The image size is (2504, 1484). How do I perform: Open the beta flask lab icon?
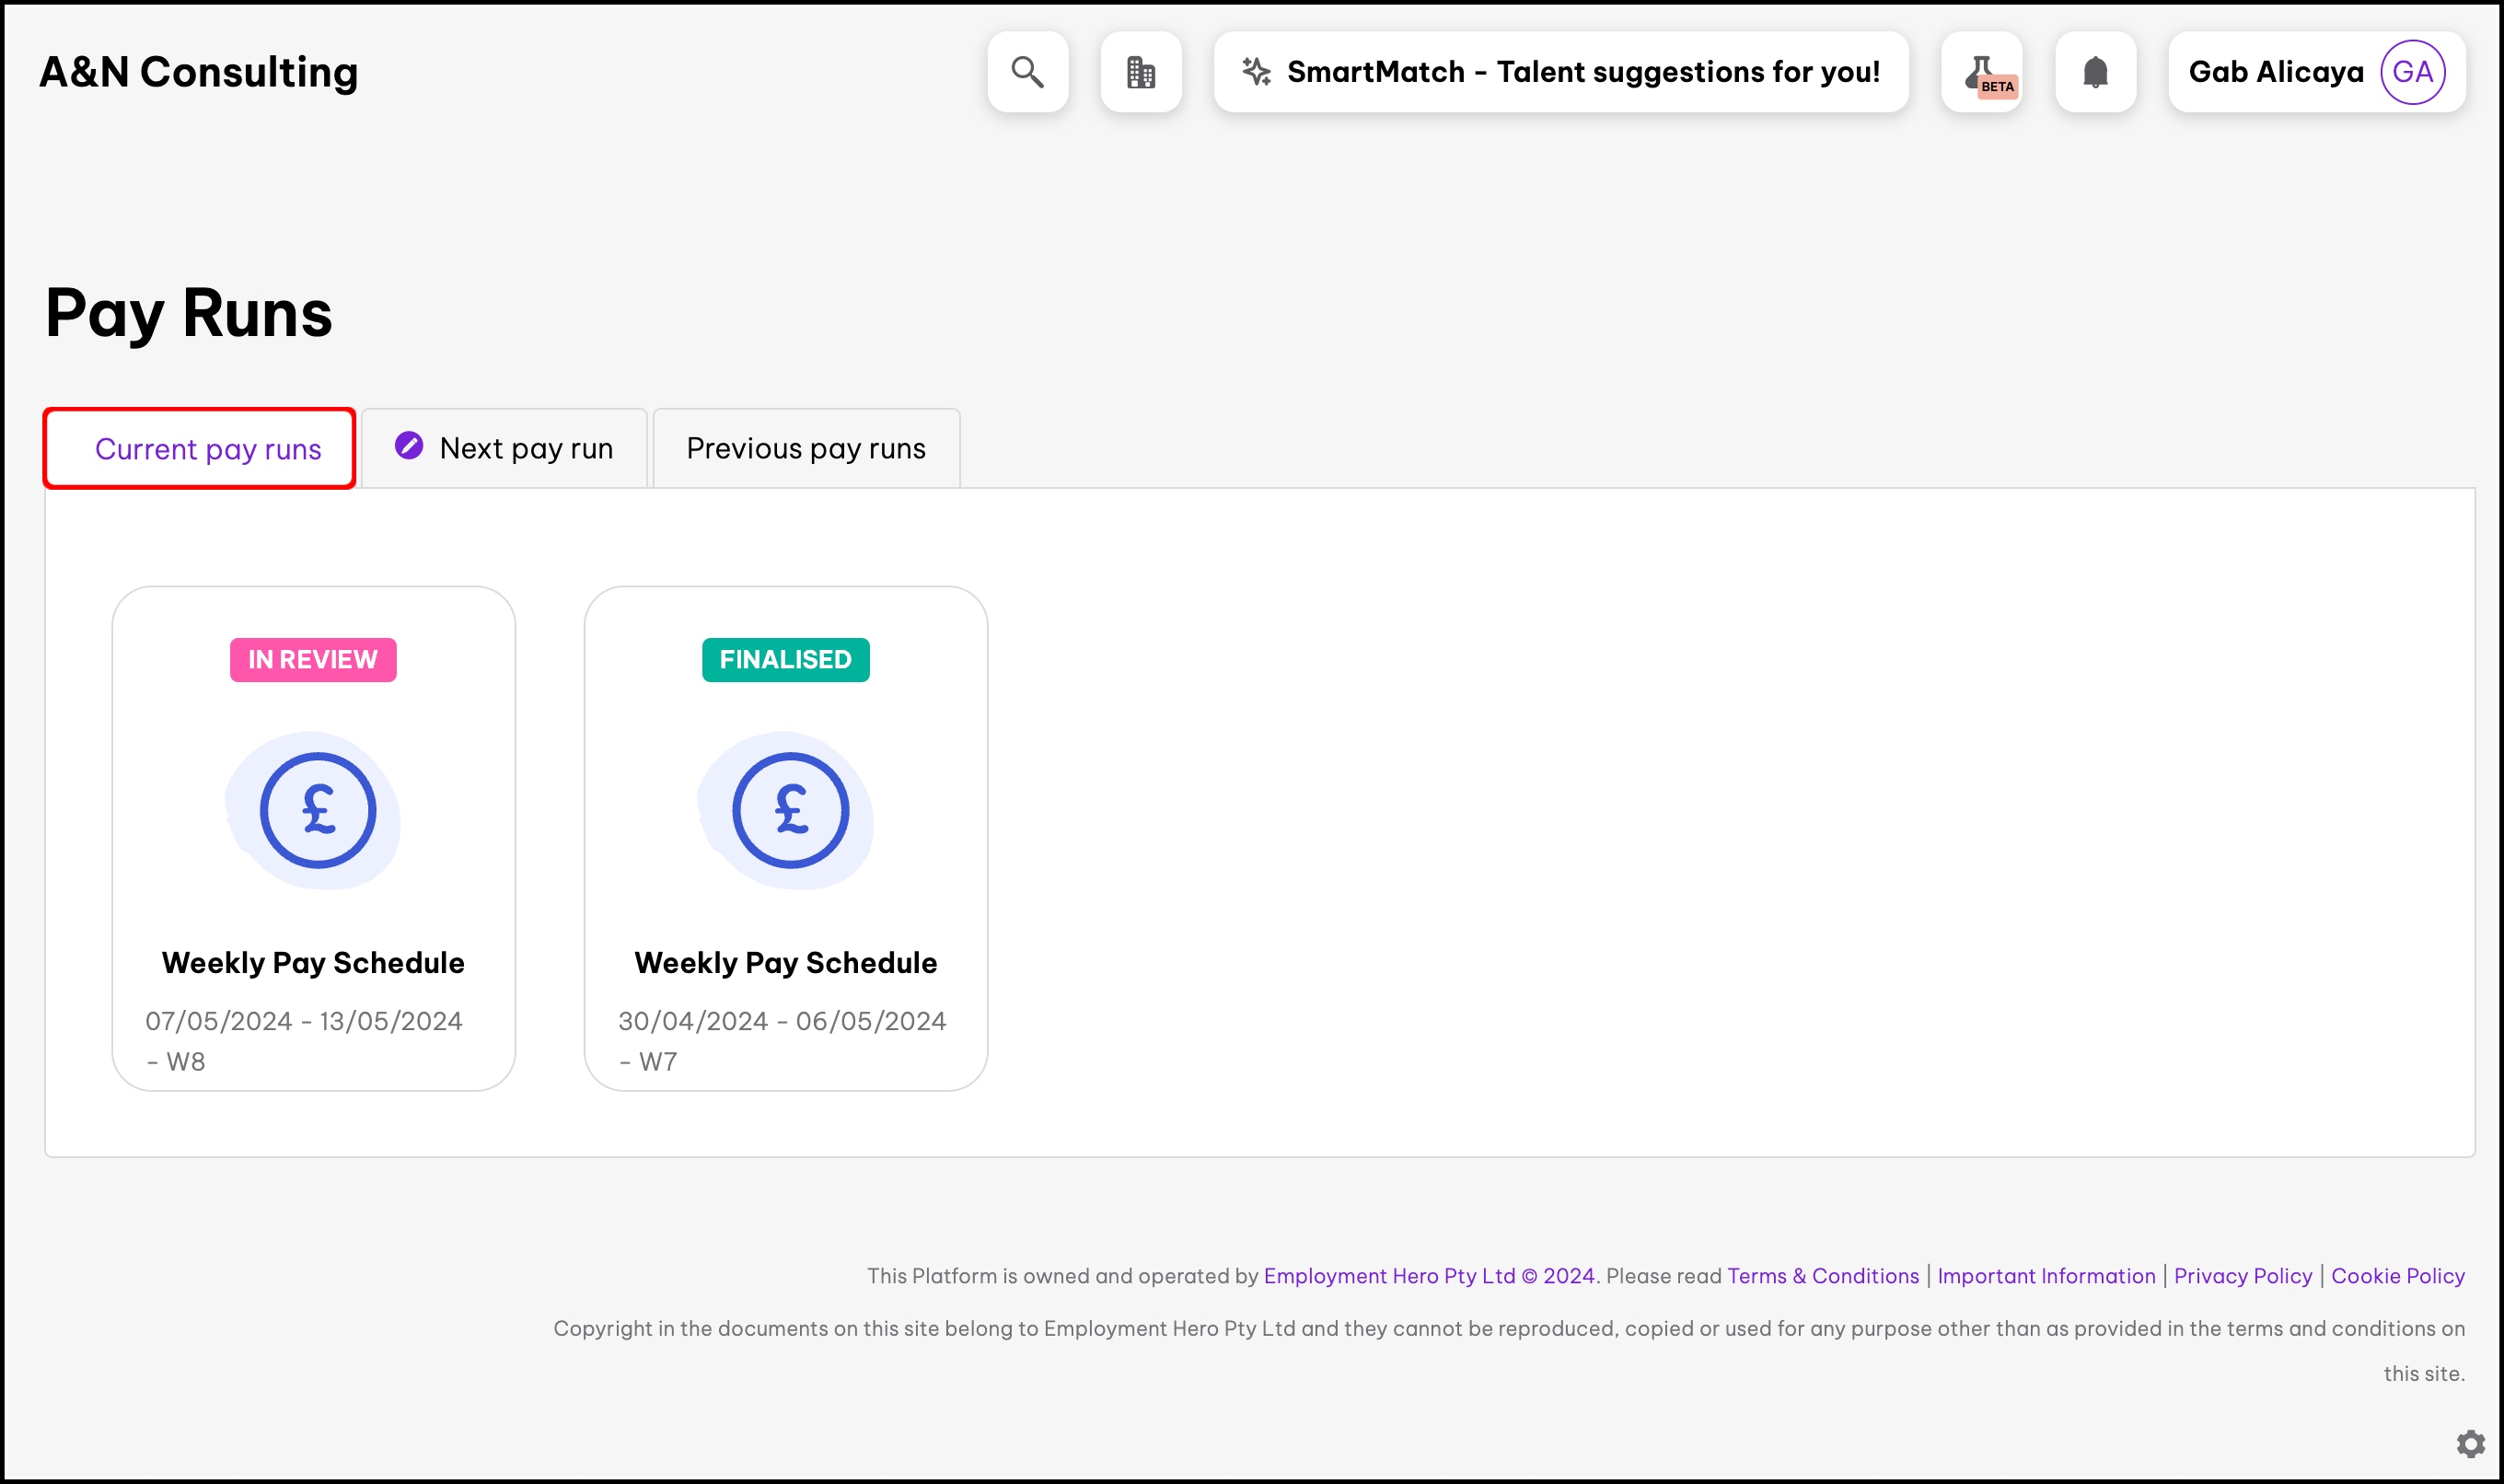(1981, 72)
